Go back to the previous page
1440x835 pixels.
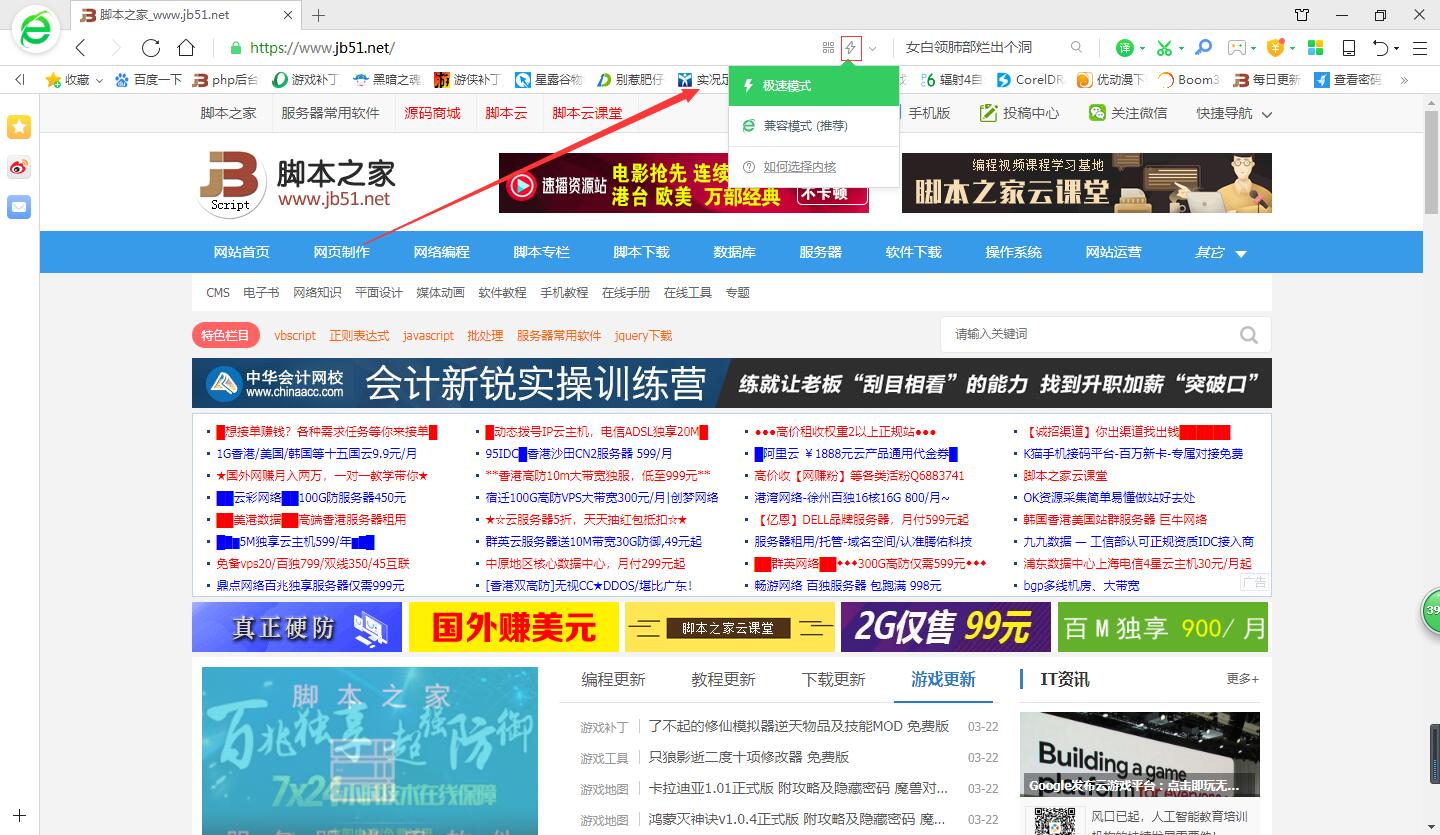tap(82, 48)
